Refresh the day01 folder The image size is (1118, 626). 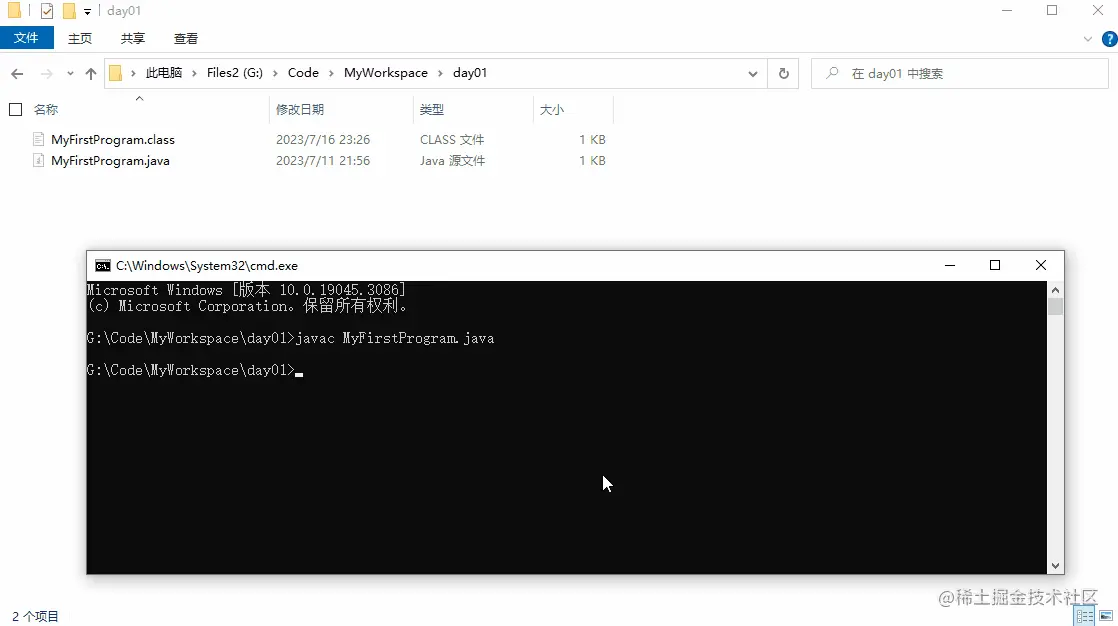coord(784,73)
